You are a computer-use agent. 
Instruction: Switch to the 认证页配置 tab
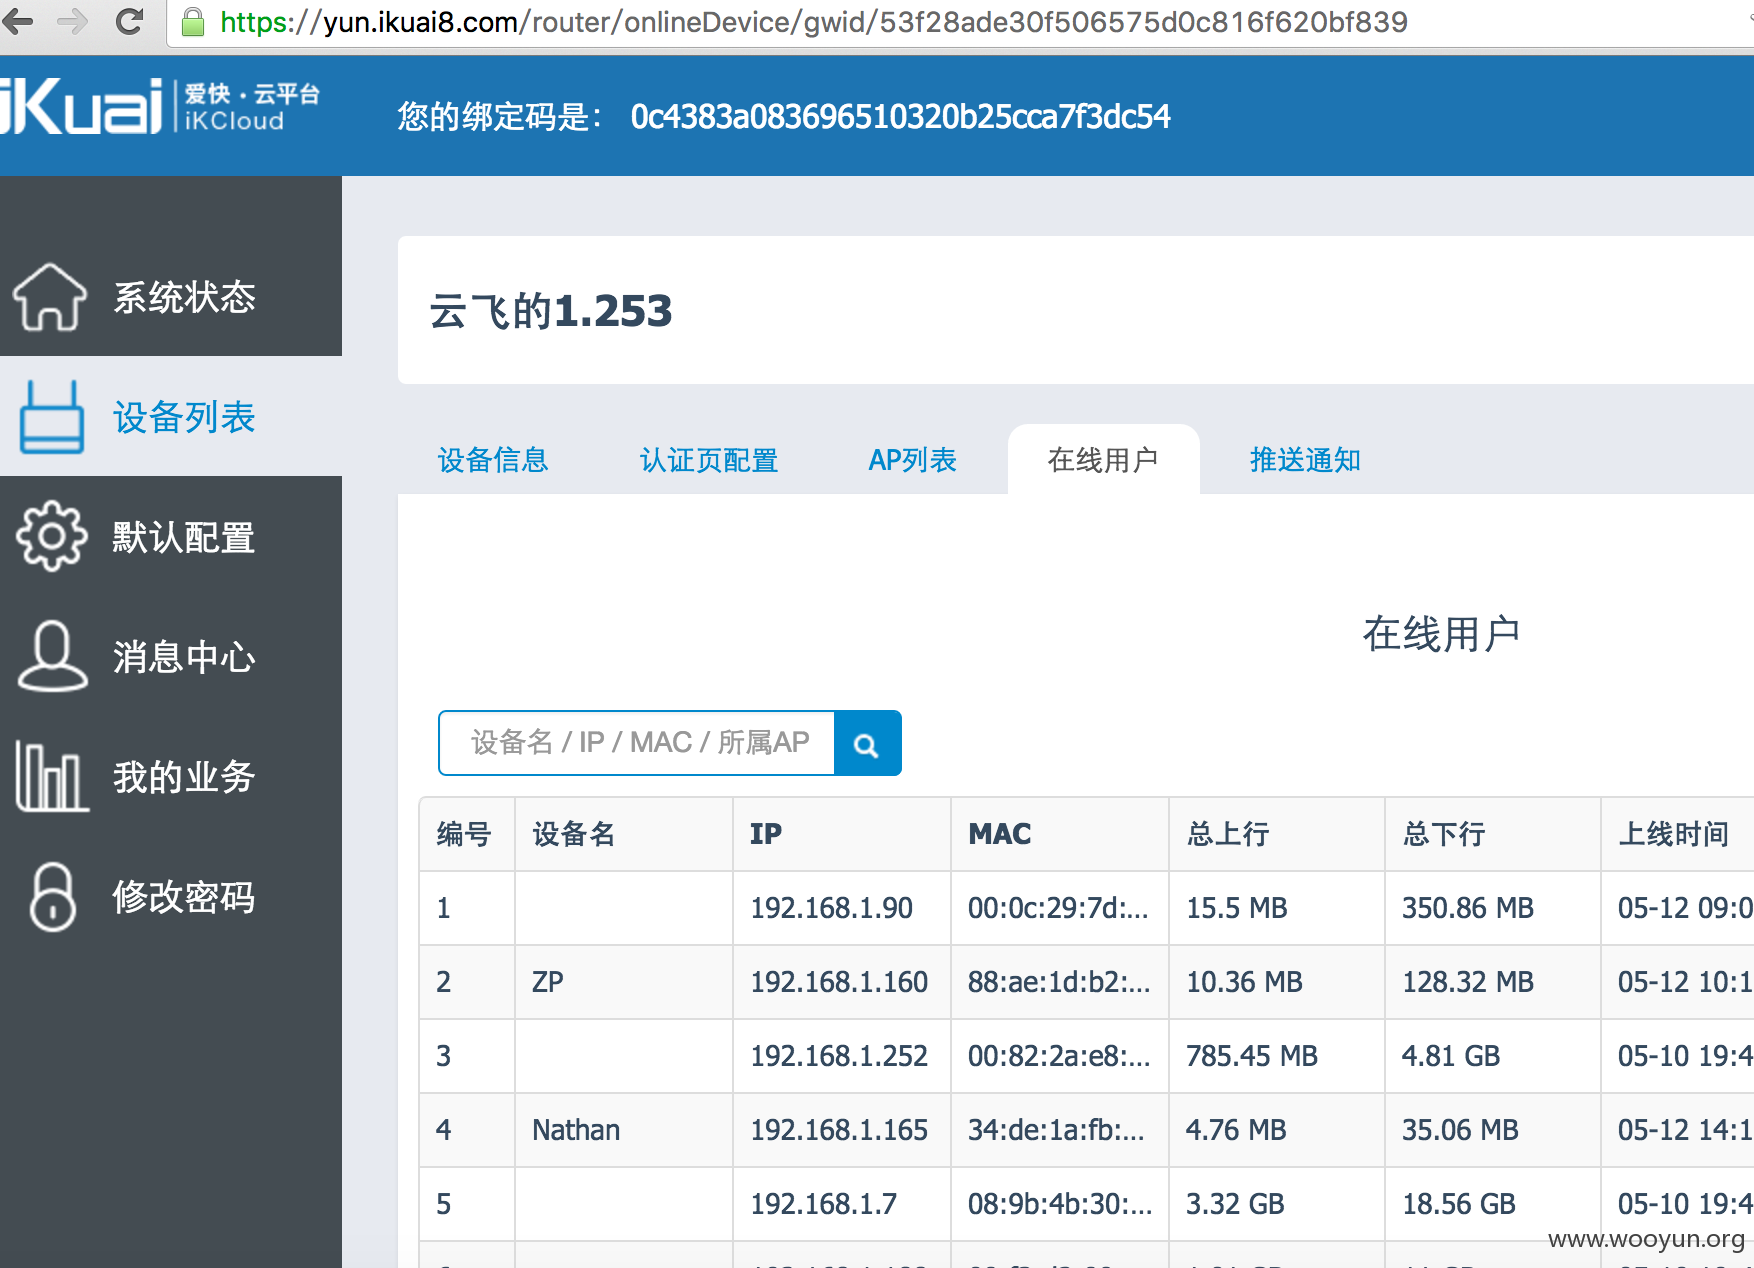point(709,460)
